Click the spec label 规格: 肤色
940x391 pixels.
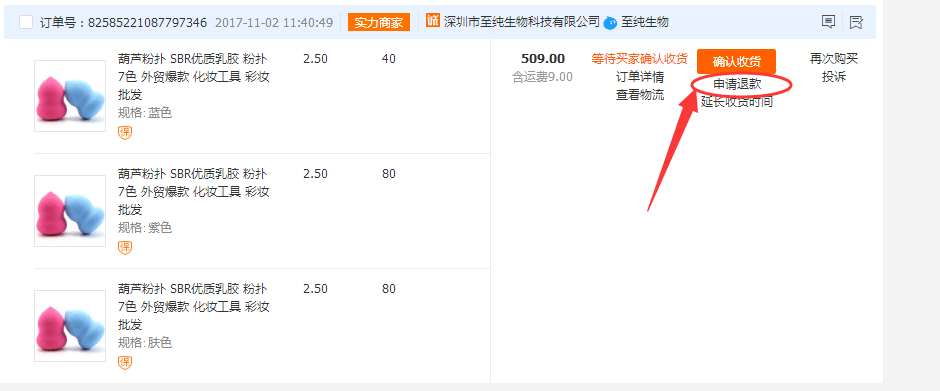click(x=144, y=343)
